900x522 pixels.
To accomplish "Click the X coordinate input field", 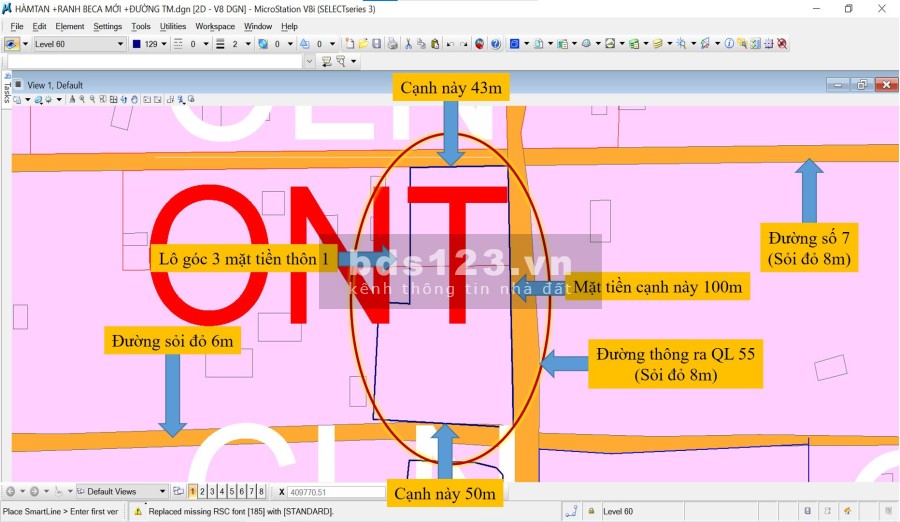I will [x=336, y=492].
